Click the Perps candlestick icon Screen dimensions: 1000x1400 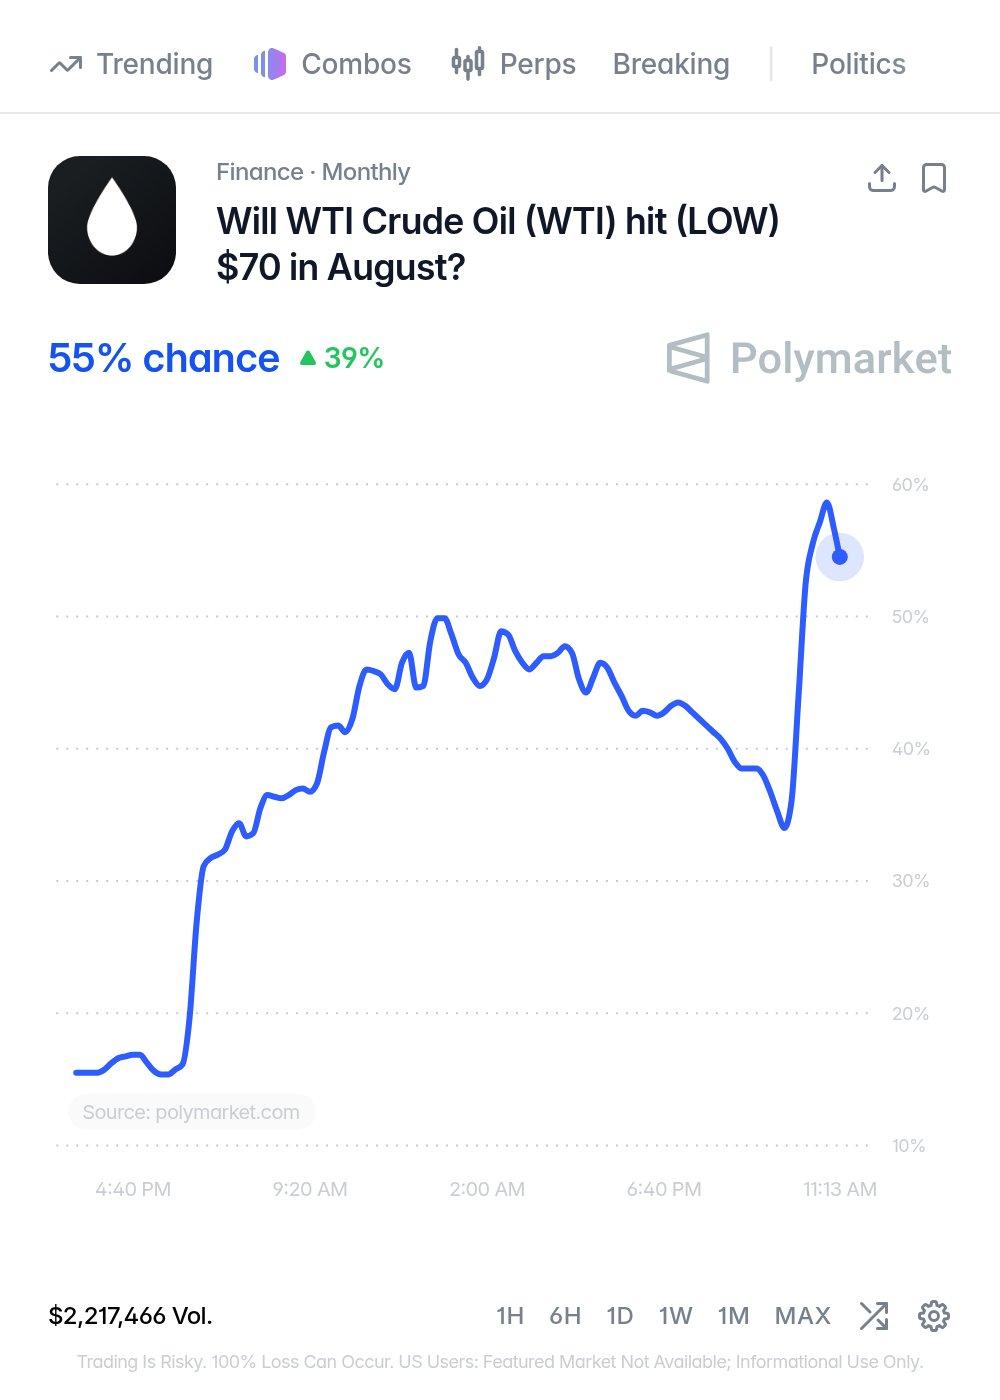[x=468, y=64]
